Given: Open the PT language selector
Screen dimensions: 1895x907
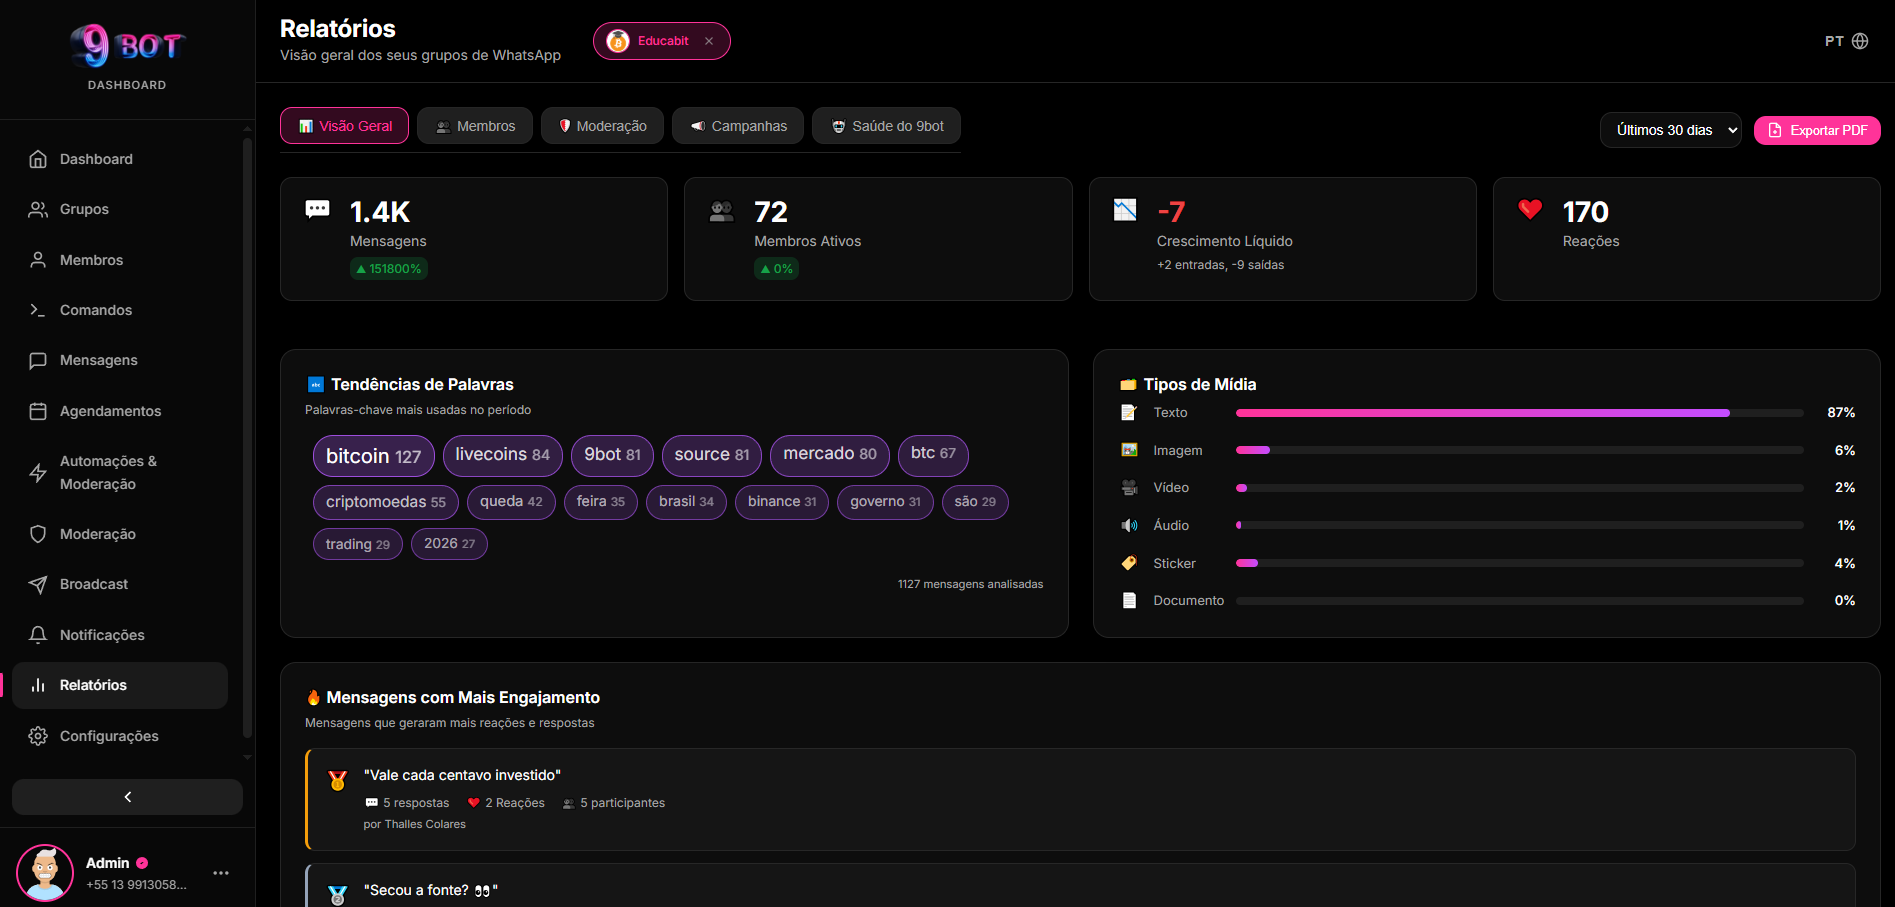Looking at the screenshot, I should click(1845, 41).
